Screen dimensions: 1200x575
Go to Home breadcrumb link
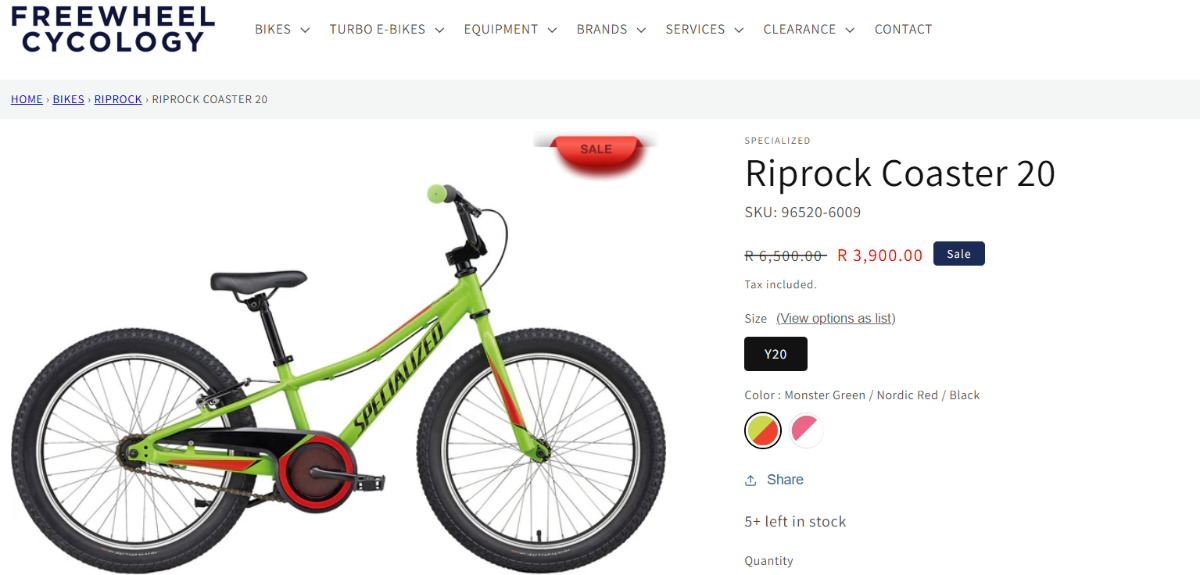(x=27, y=99)
